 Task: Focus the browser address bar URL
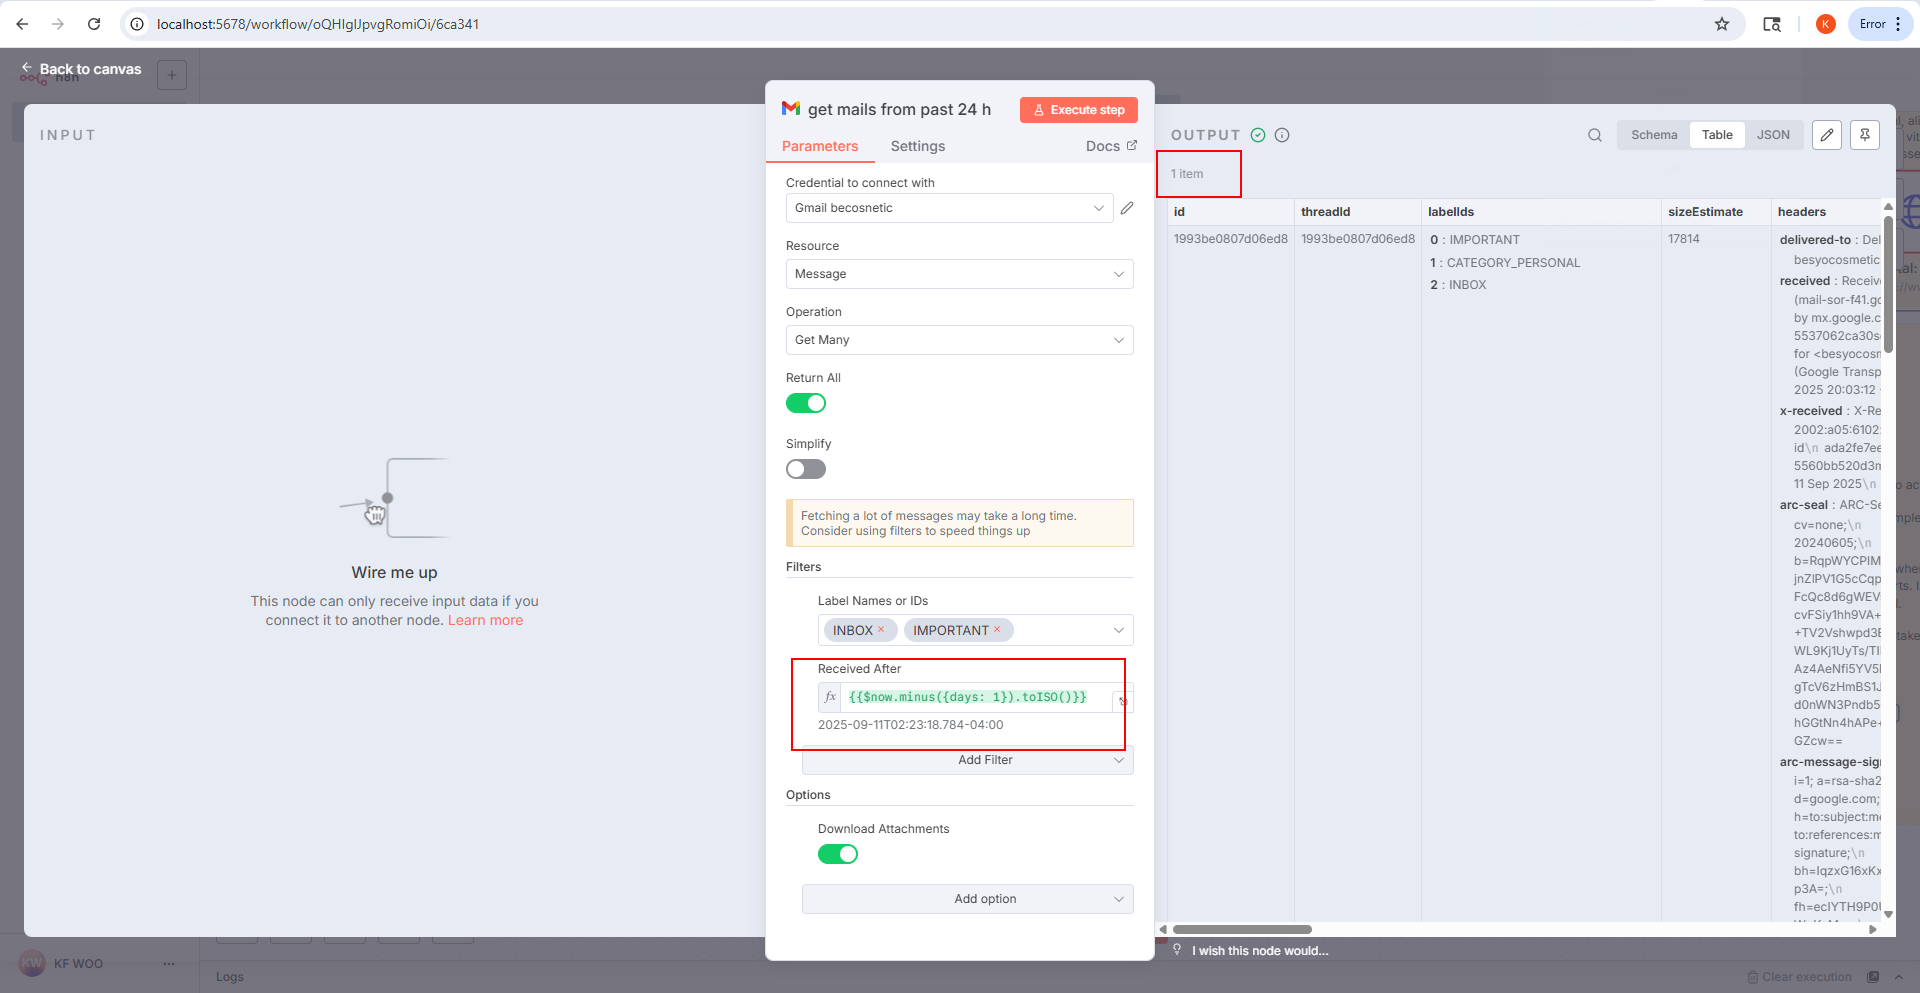click(x=318, y=24)
